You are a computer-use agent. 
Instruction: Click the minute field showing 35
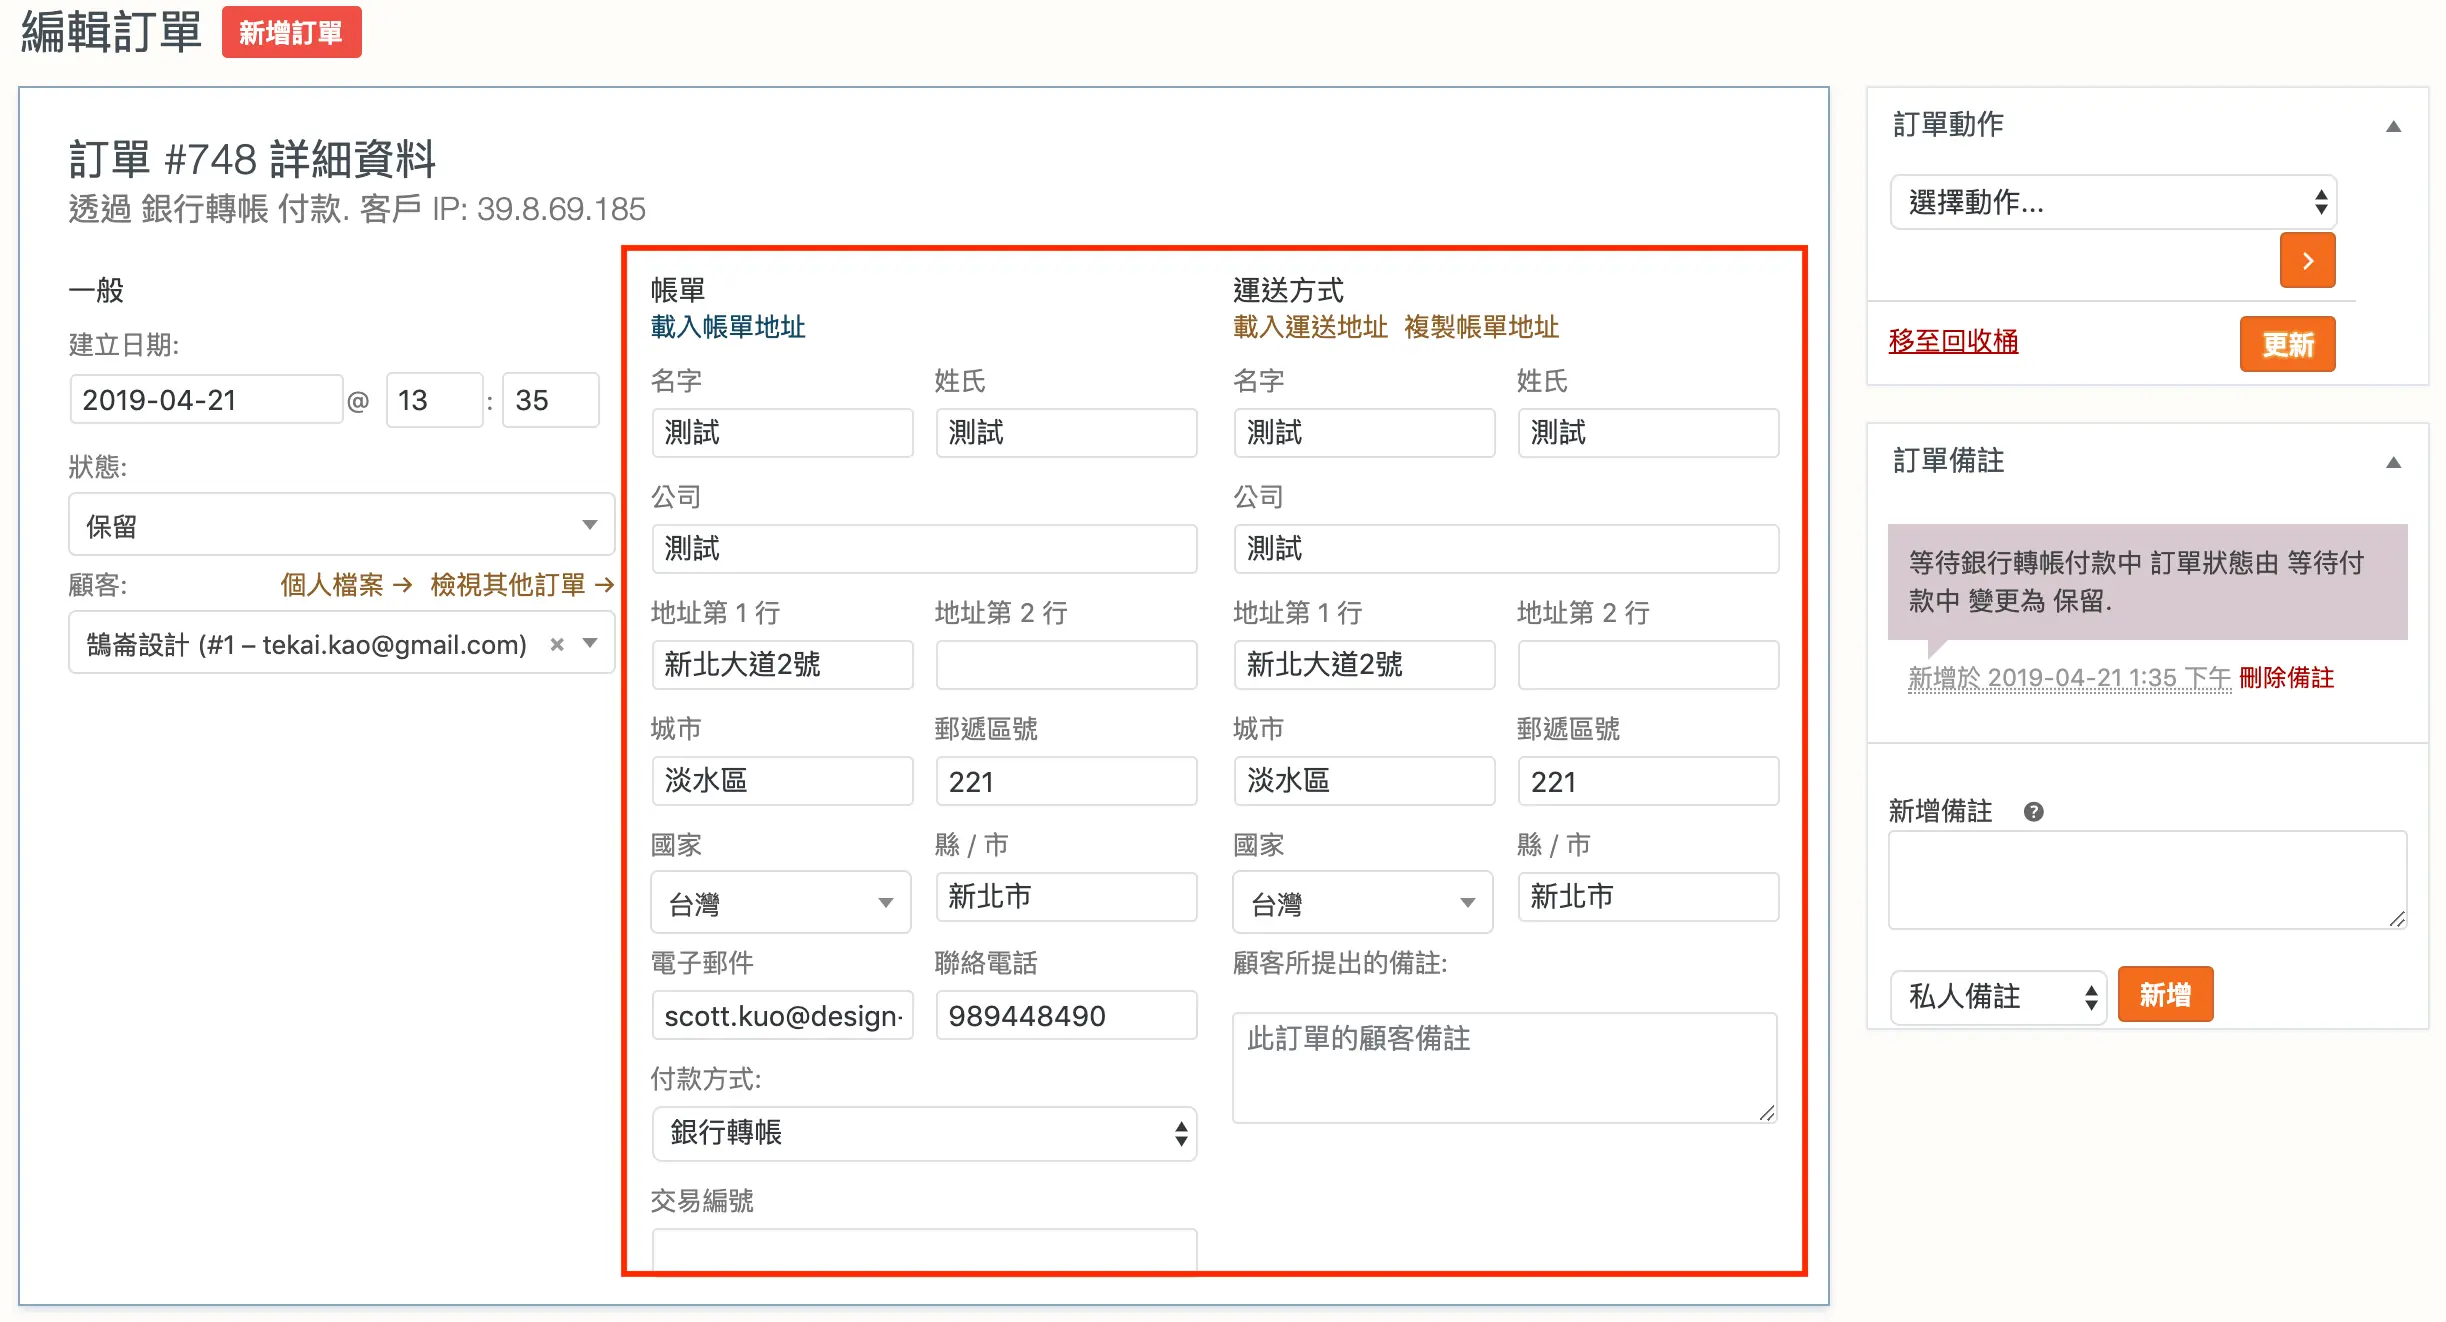point(550,400)
